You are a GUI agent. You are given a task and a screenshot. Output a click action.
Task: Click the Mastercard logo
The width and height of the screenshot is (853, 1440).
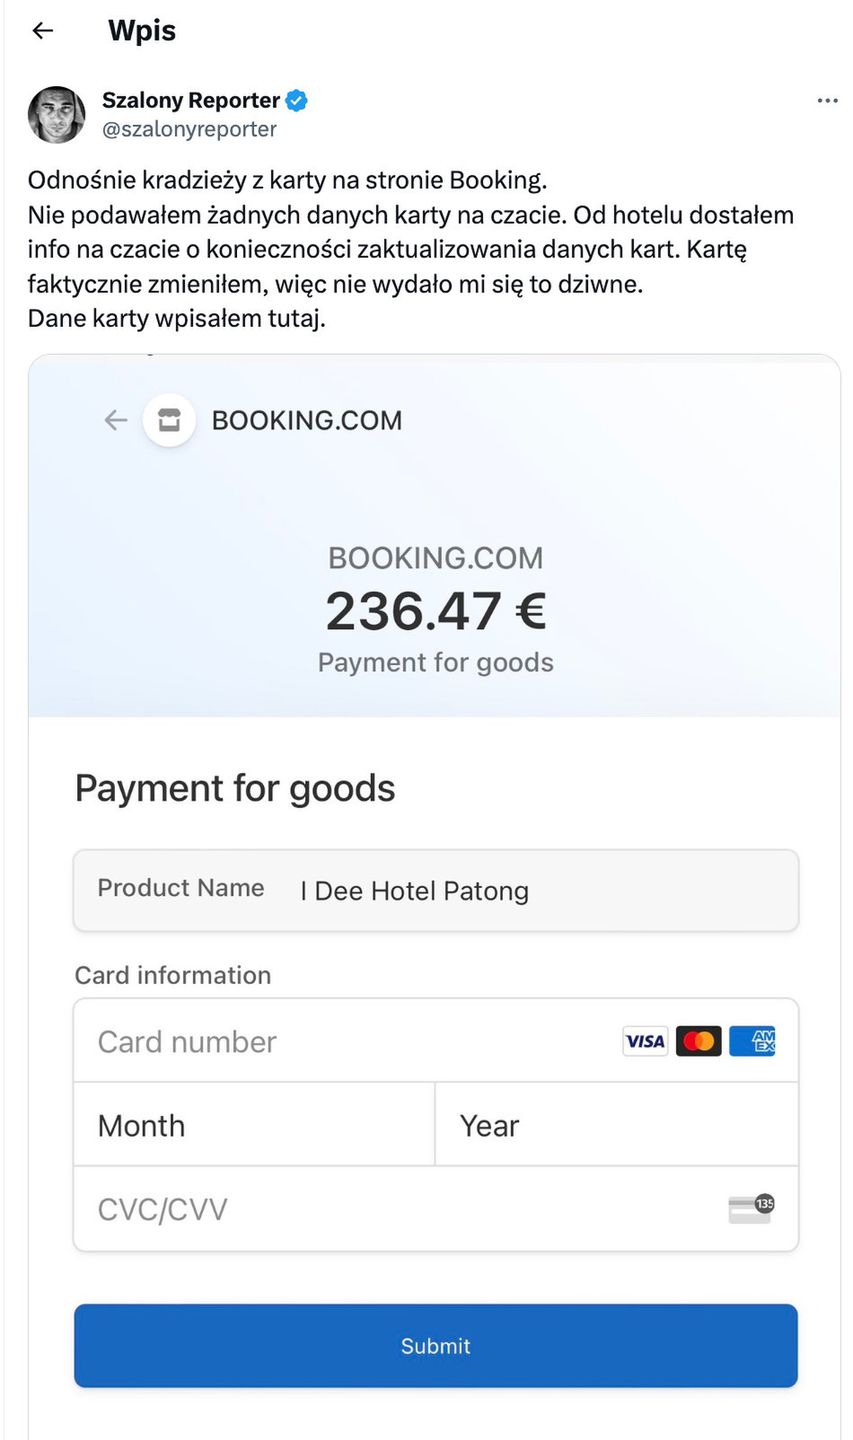pos(698,1041)
